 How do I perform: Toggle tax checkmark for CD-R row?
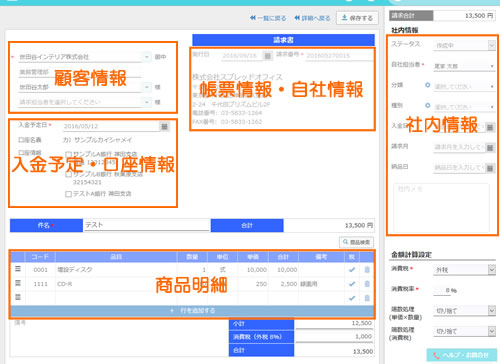[x=352, y=284]
